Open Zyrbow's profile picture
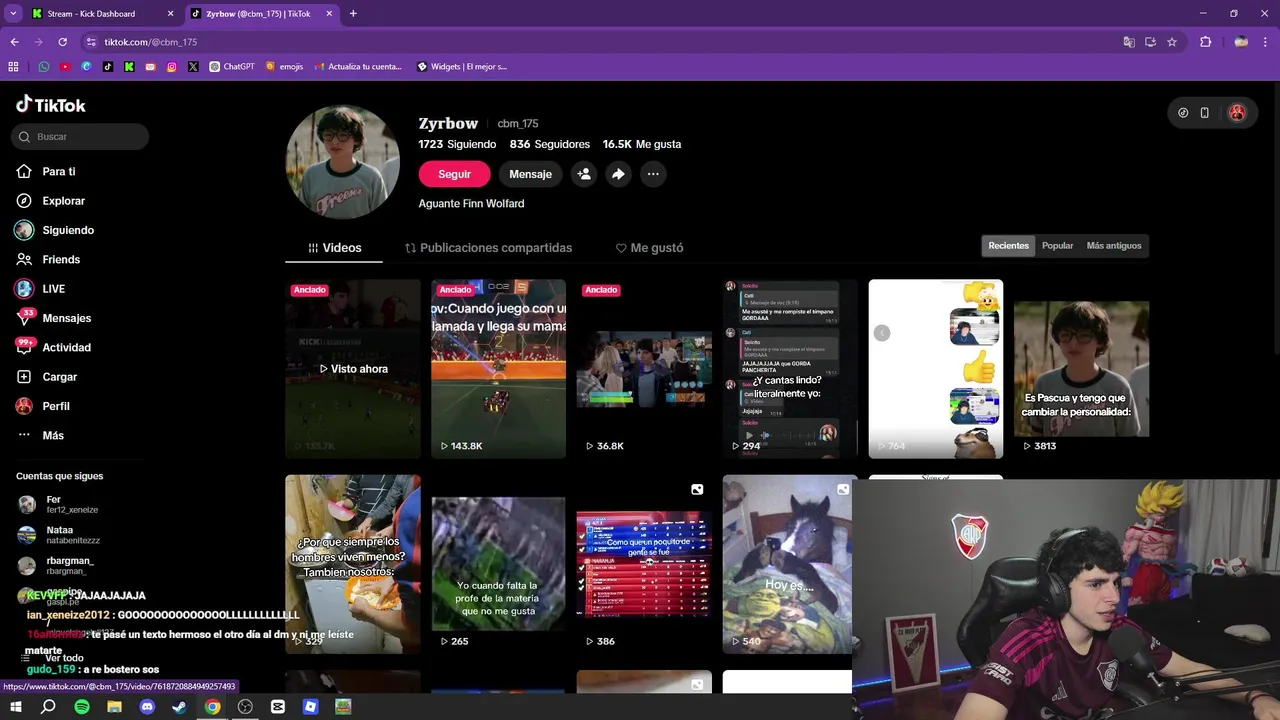 [343, 162]
